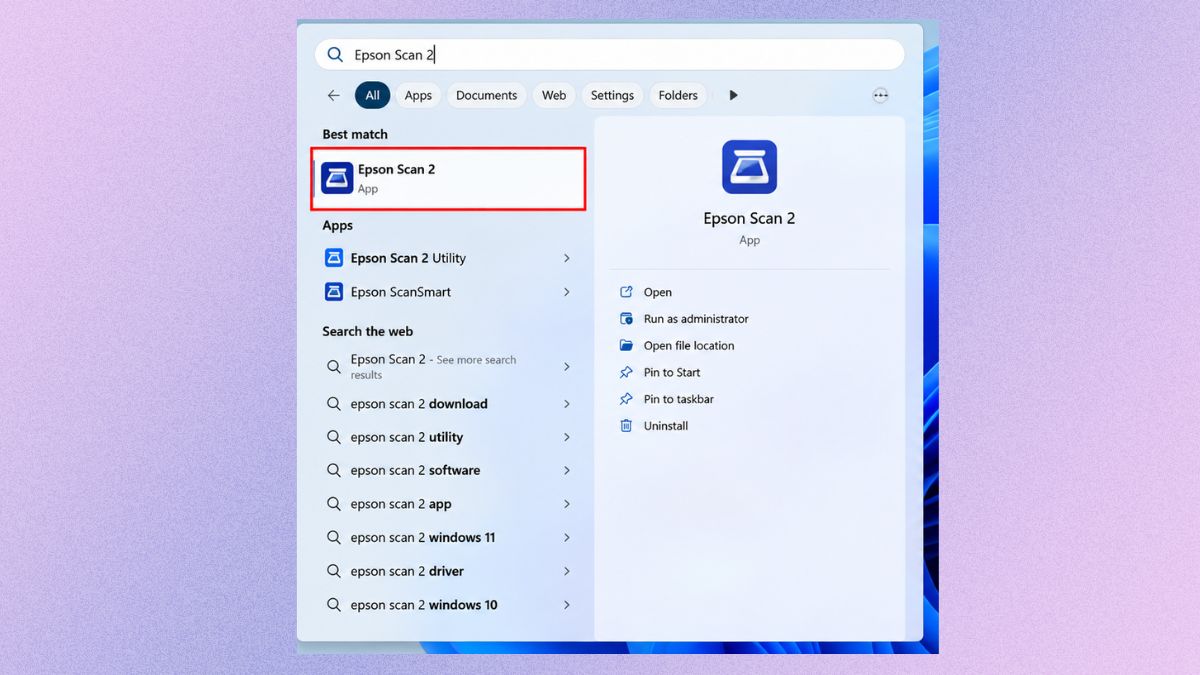Click 'Epson Scan 2 - See more search results' text
This screenshot has width=1200, height=675.
pyautogui.click(x=433, y=366)
